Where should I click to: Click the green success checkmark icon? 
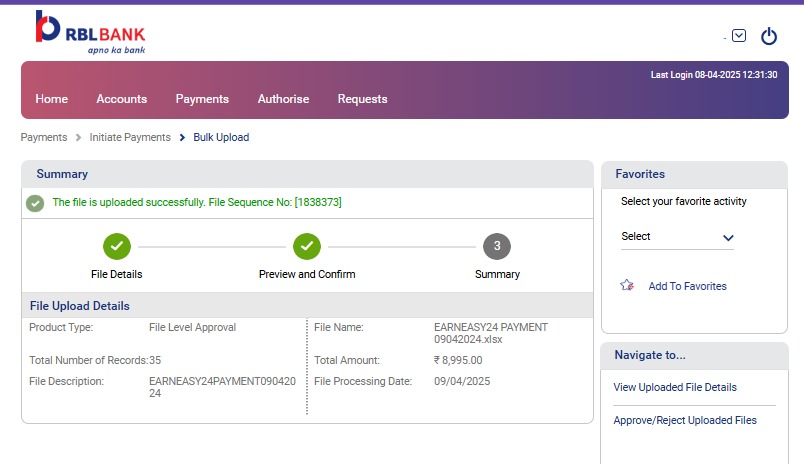35,203
